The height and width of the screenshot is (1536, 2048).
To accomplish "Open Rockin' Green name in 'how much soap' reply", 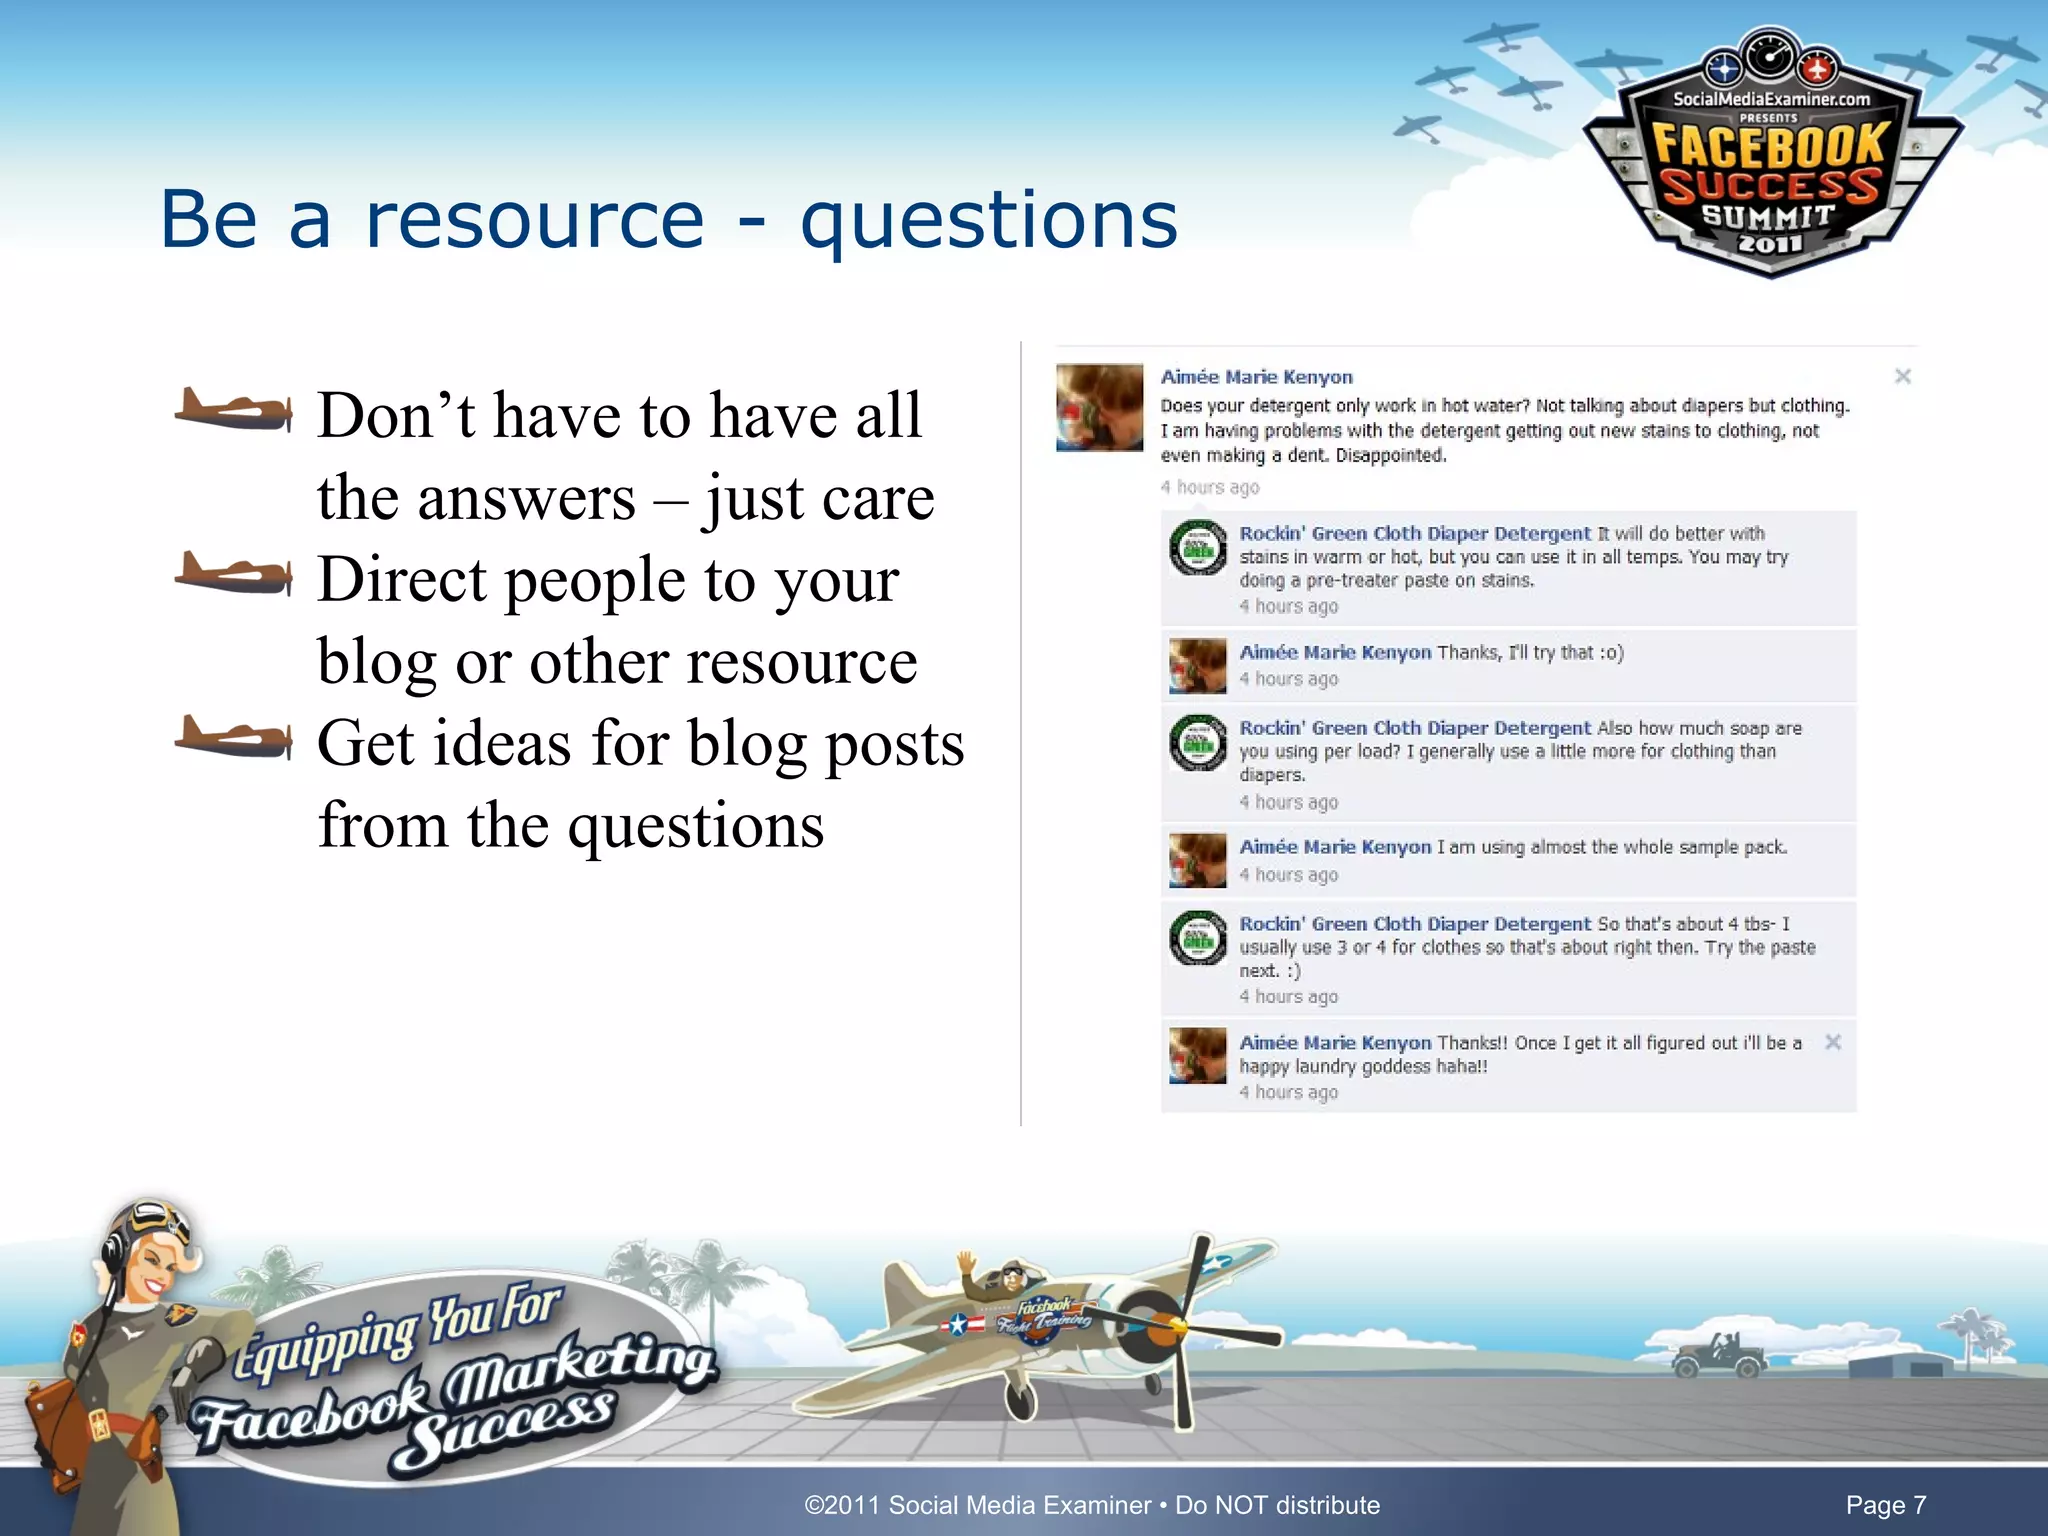I will pos(1415,728).
